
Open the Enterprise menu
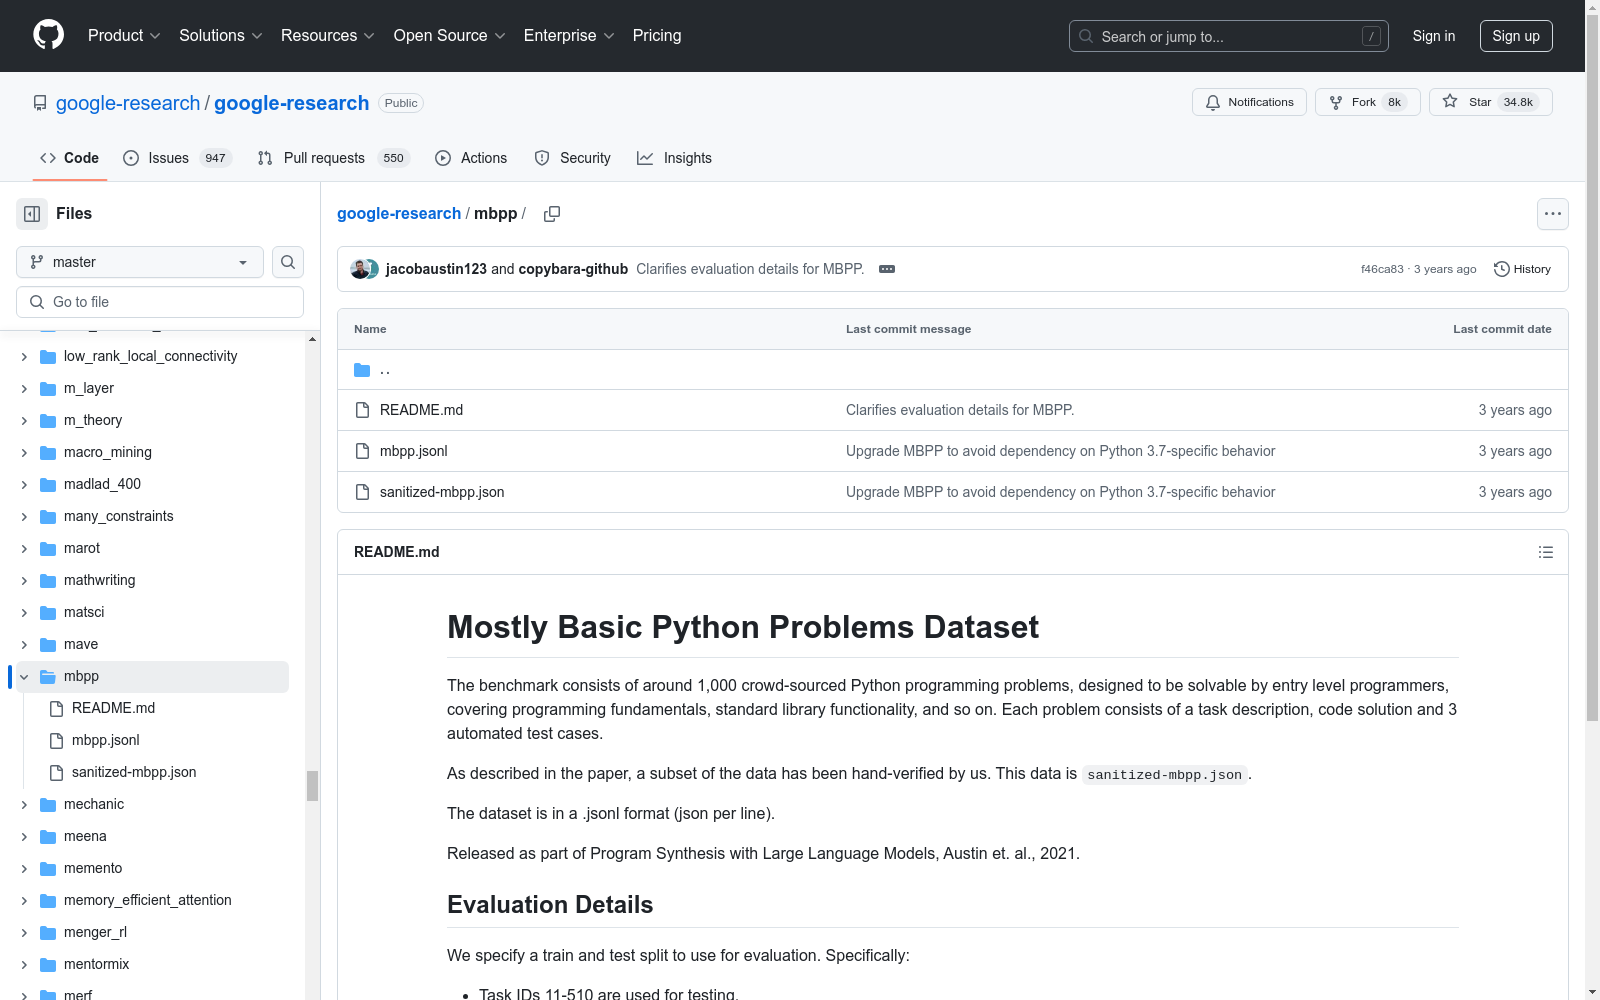point(568,35)
